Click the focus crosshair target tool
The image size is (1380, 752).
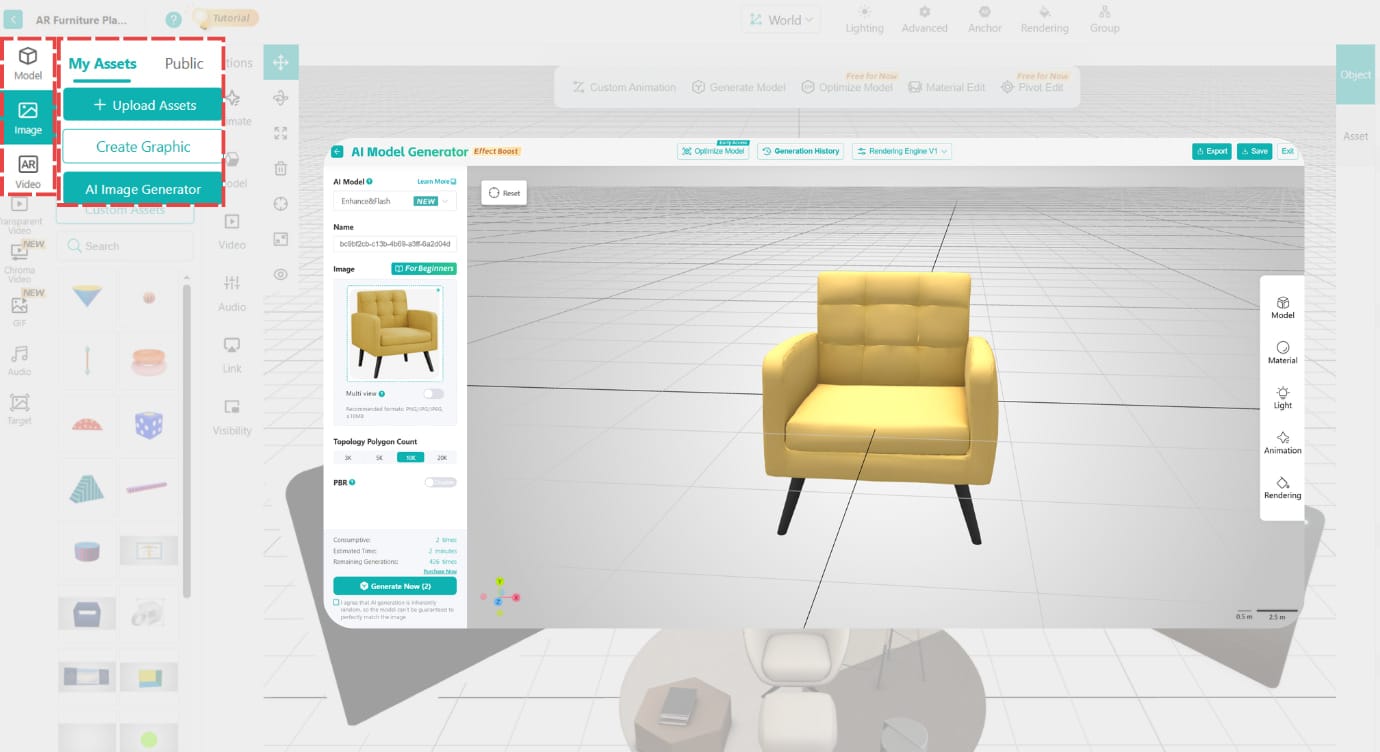tap(281, 203)
